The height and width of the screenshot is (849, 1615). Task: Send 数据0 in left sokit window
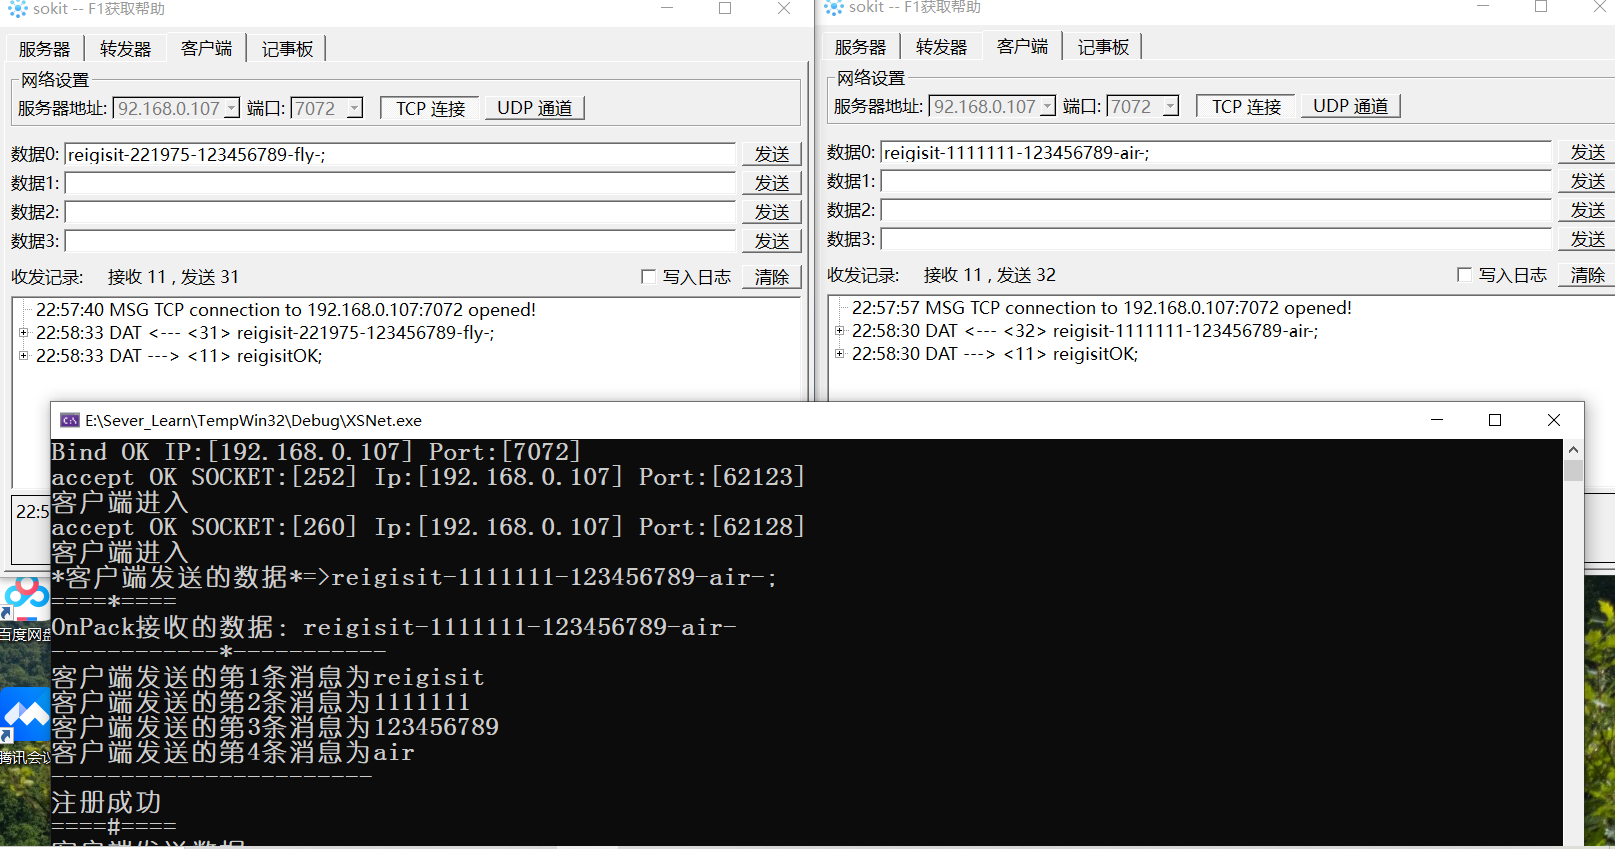click(x=772, y=154)
